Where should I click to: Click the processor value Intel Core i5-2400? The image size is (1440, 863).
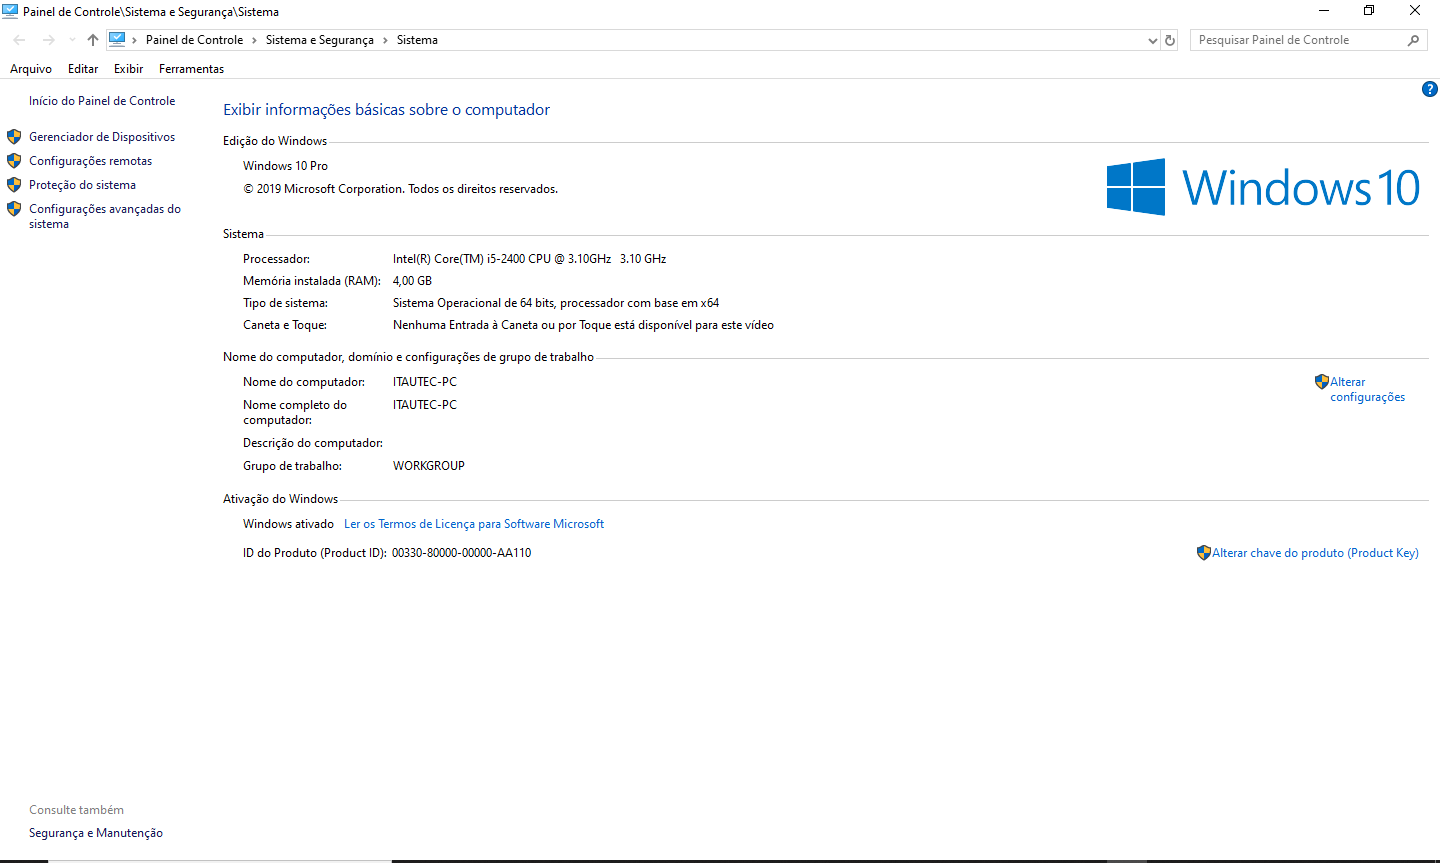point(529,259)
